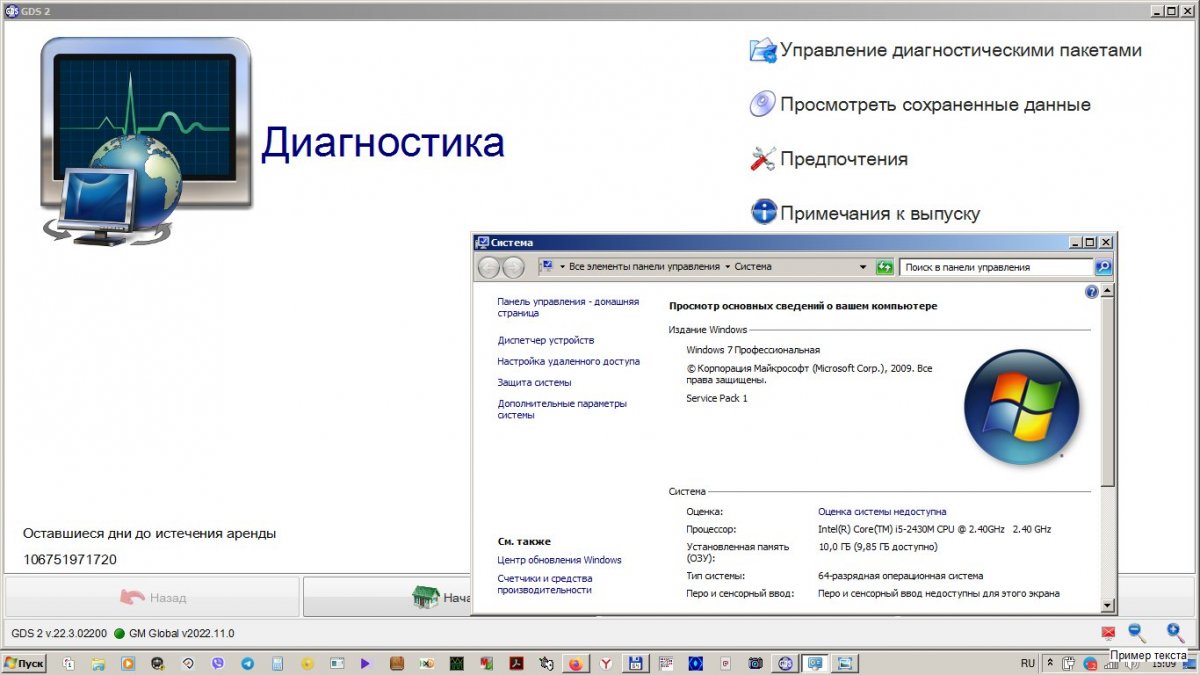Click the zoom out magnifier in GDS 2

(x=1137, y=632)
